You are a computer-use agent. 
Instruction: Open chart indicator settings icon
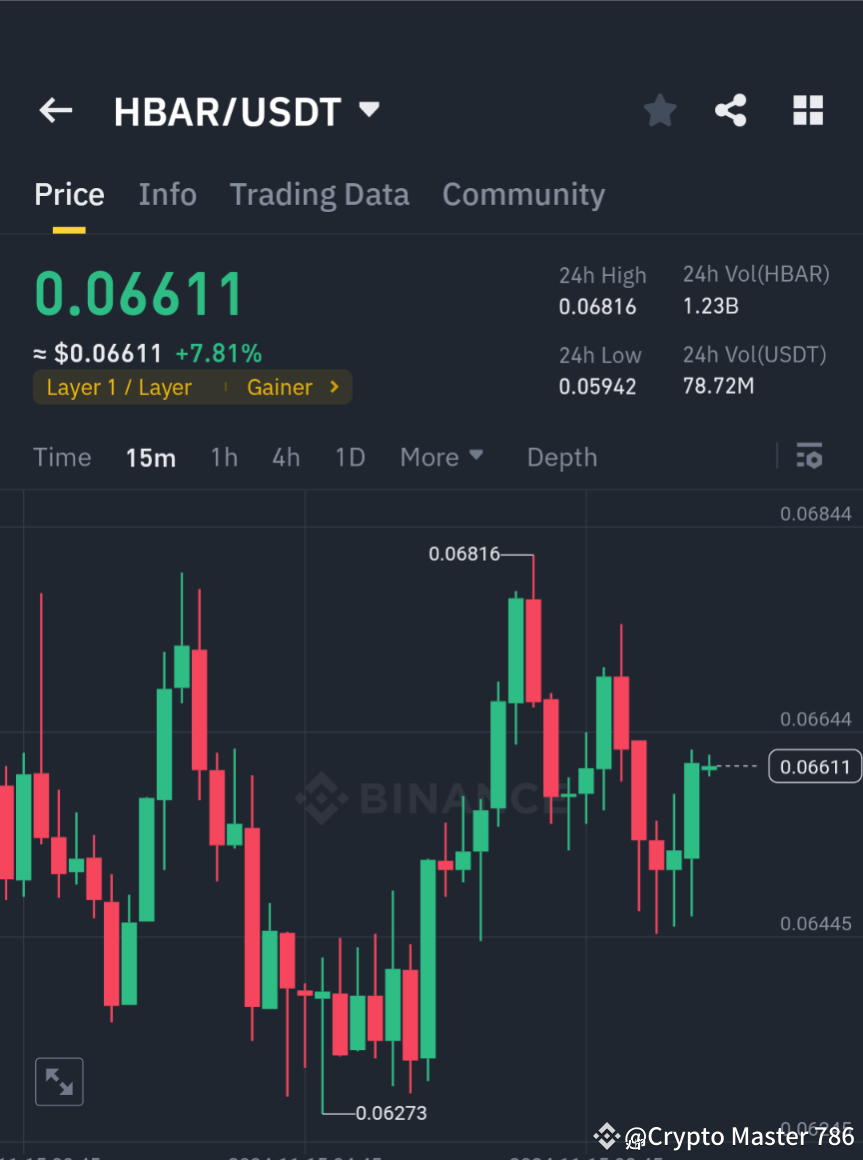pos(809,456)
